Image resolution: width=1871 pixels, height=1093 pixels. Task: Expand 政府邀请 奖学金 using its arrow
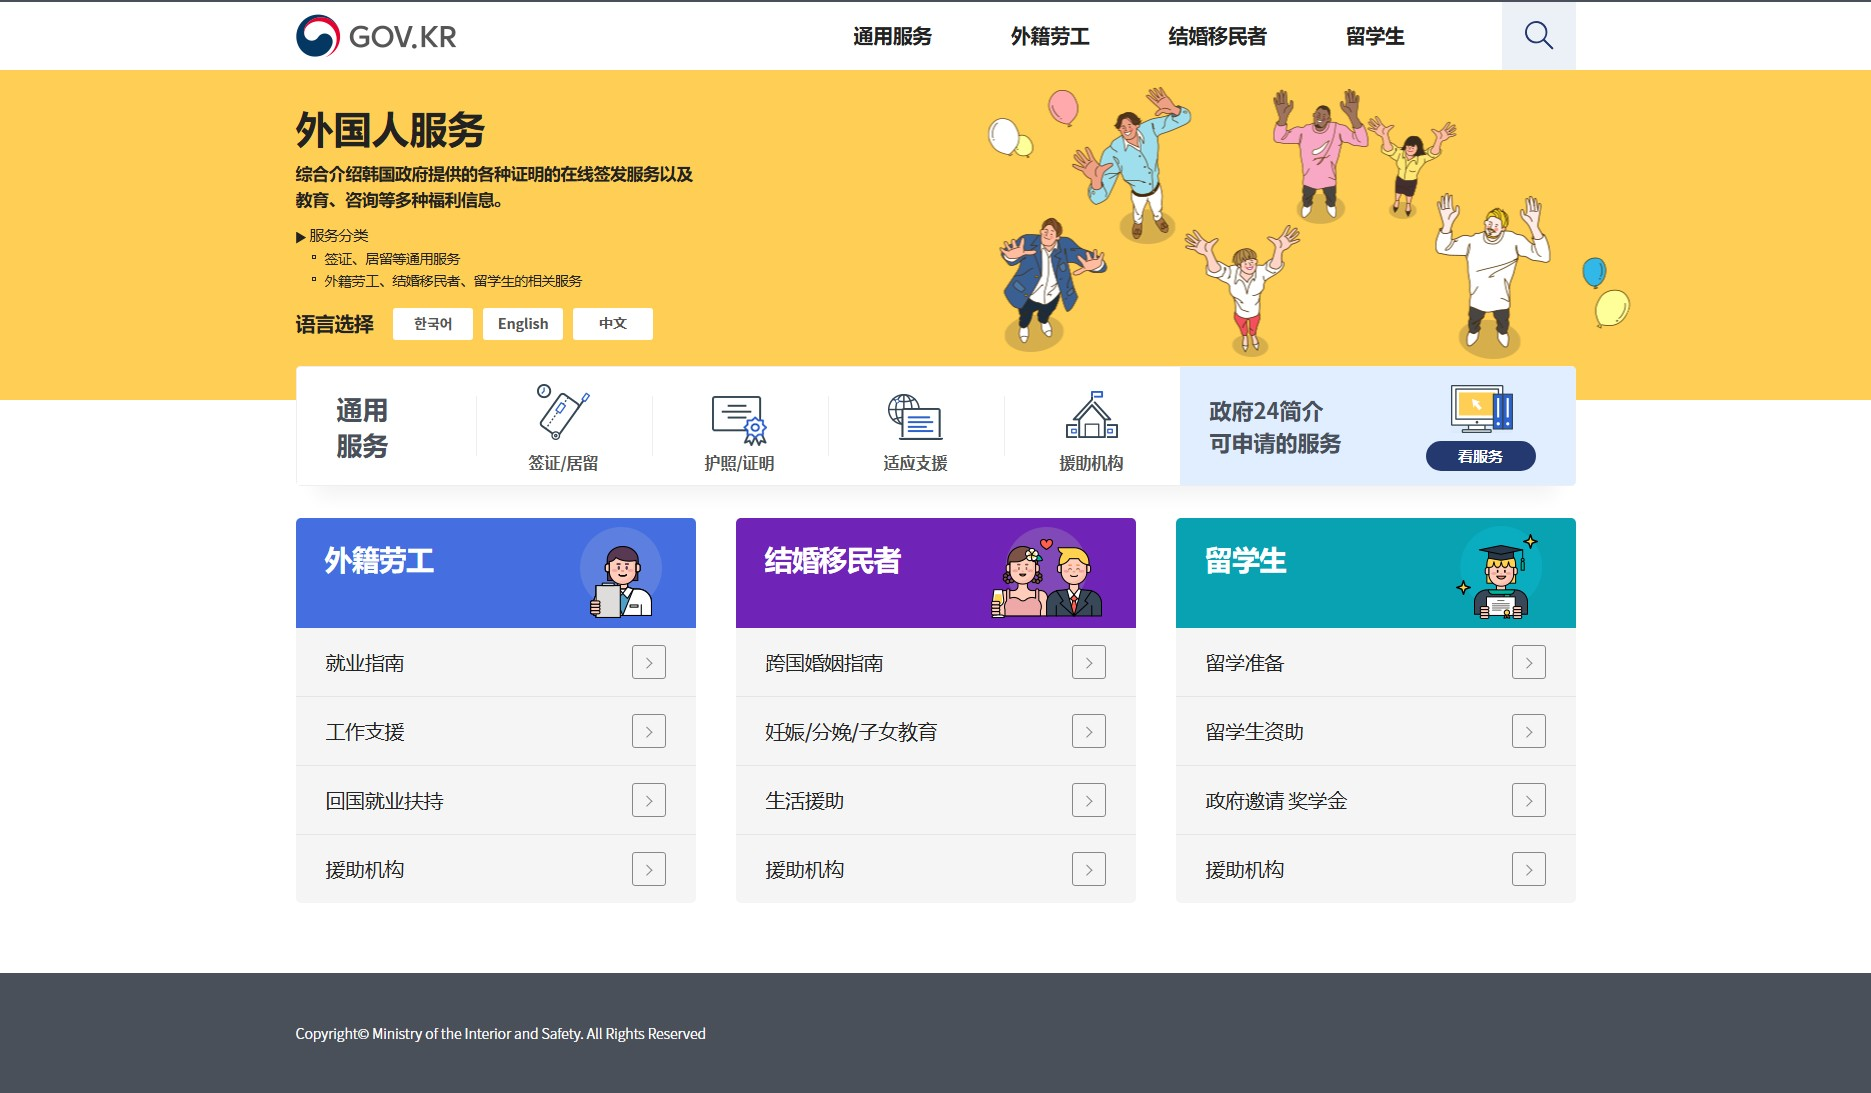[1528, 800]
